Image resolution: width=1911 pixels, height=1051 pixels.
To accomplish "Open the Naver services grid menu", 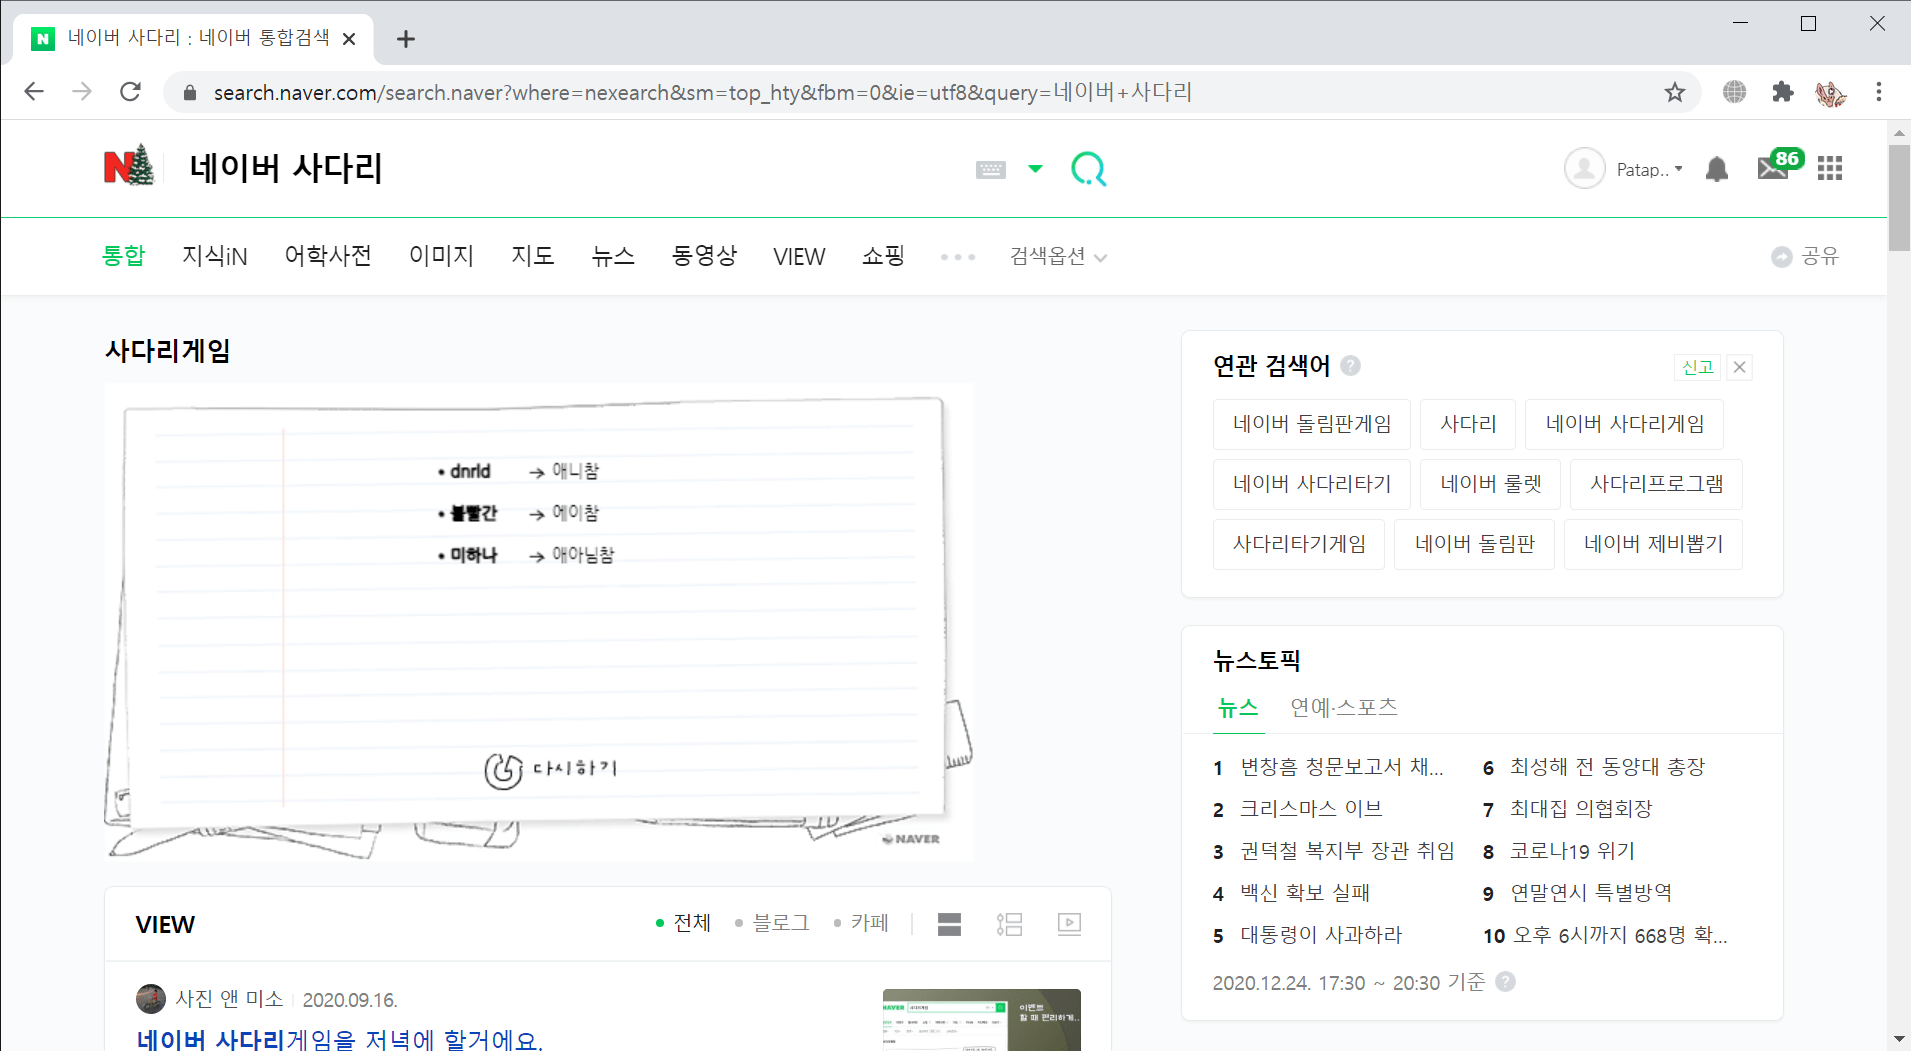I will click(1830, 169).
